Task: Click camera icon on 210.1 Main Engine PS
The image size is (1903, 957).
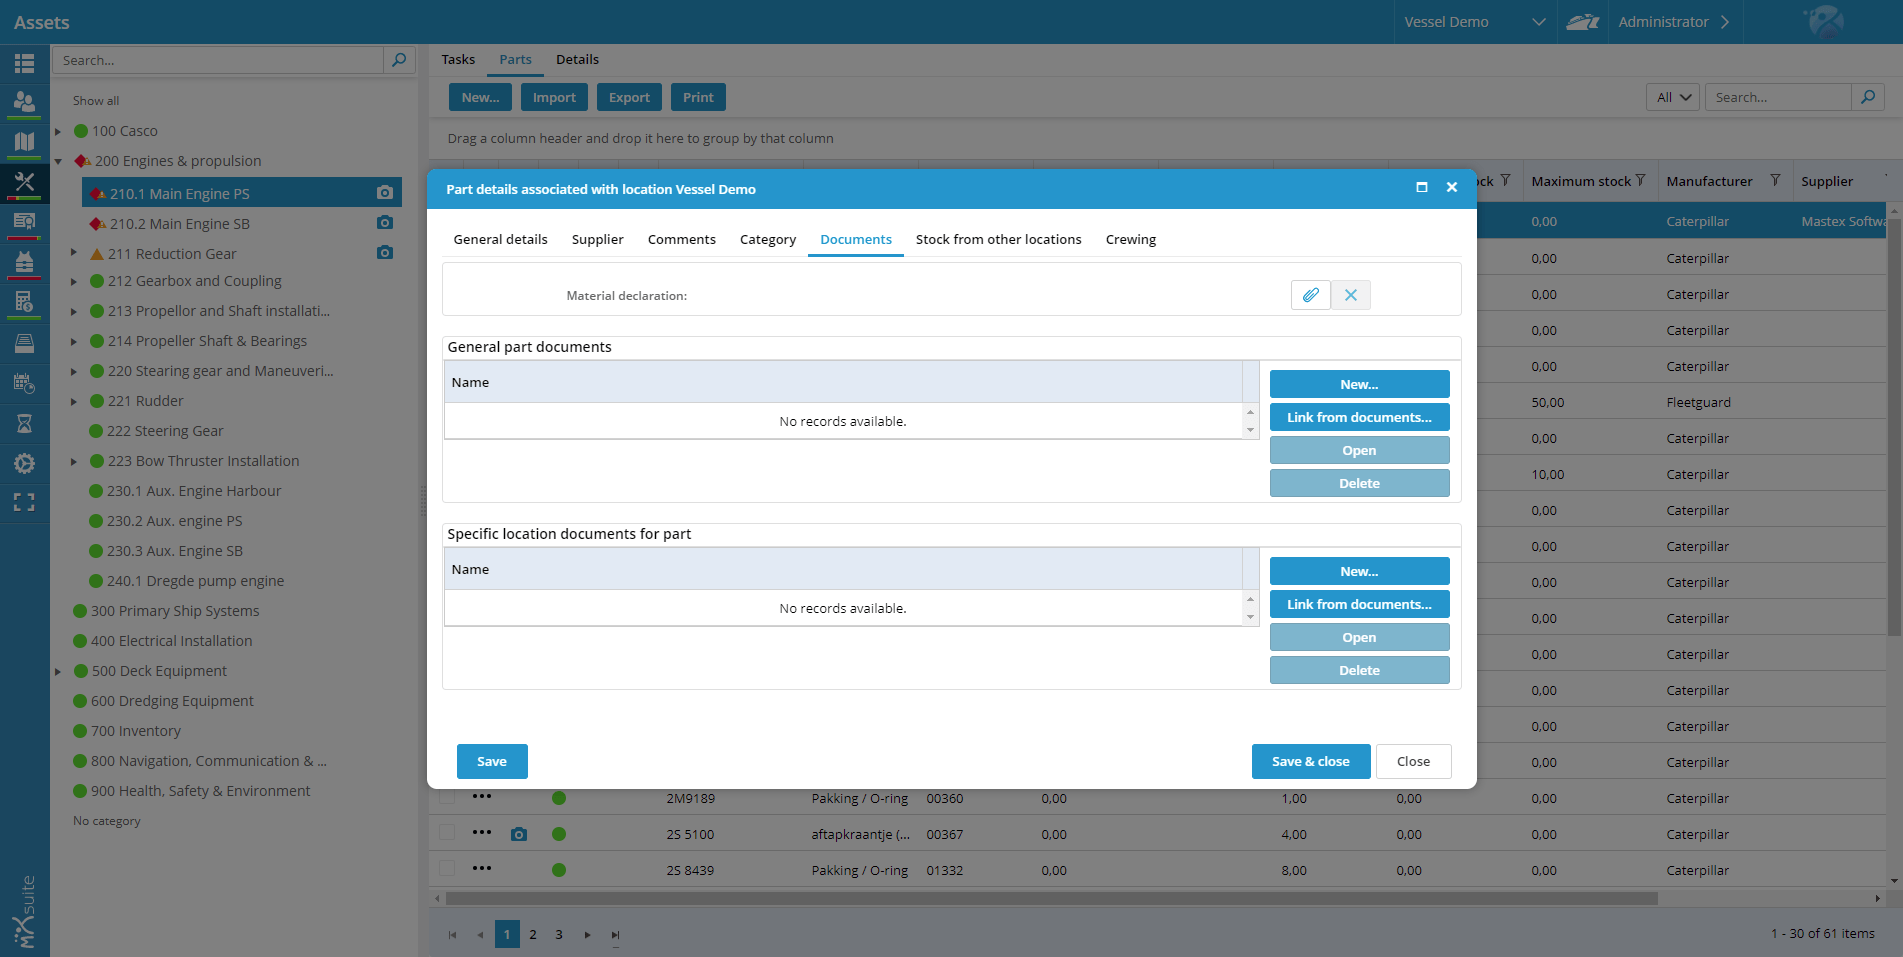Action: pyautogui.click(x=385, y=192)
